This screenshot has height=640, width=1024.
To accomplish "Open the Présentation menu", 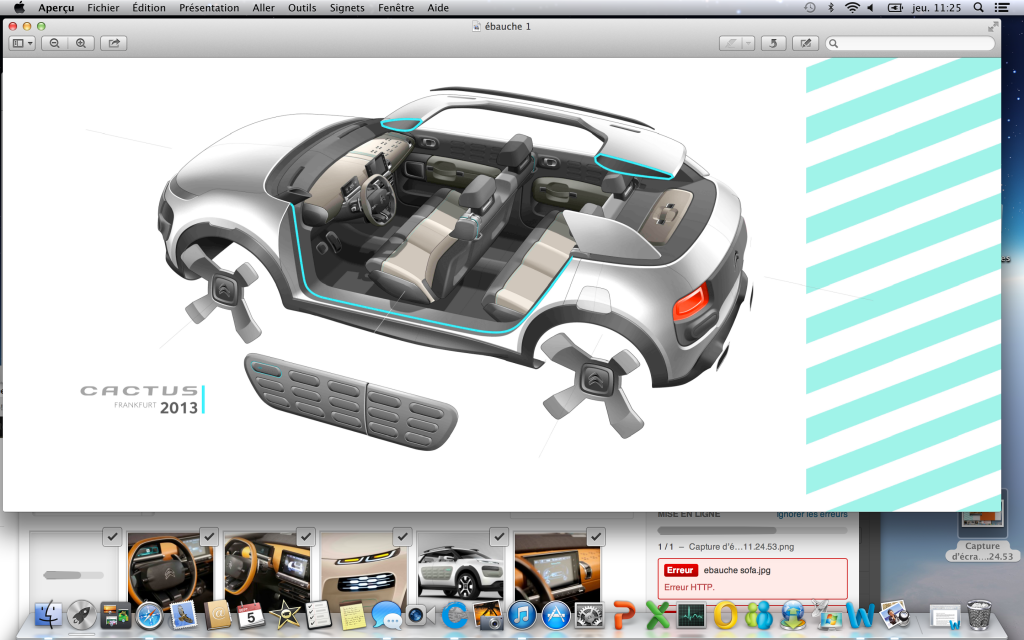I will tap(209, 8).
